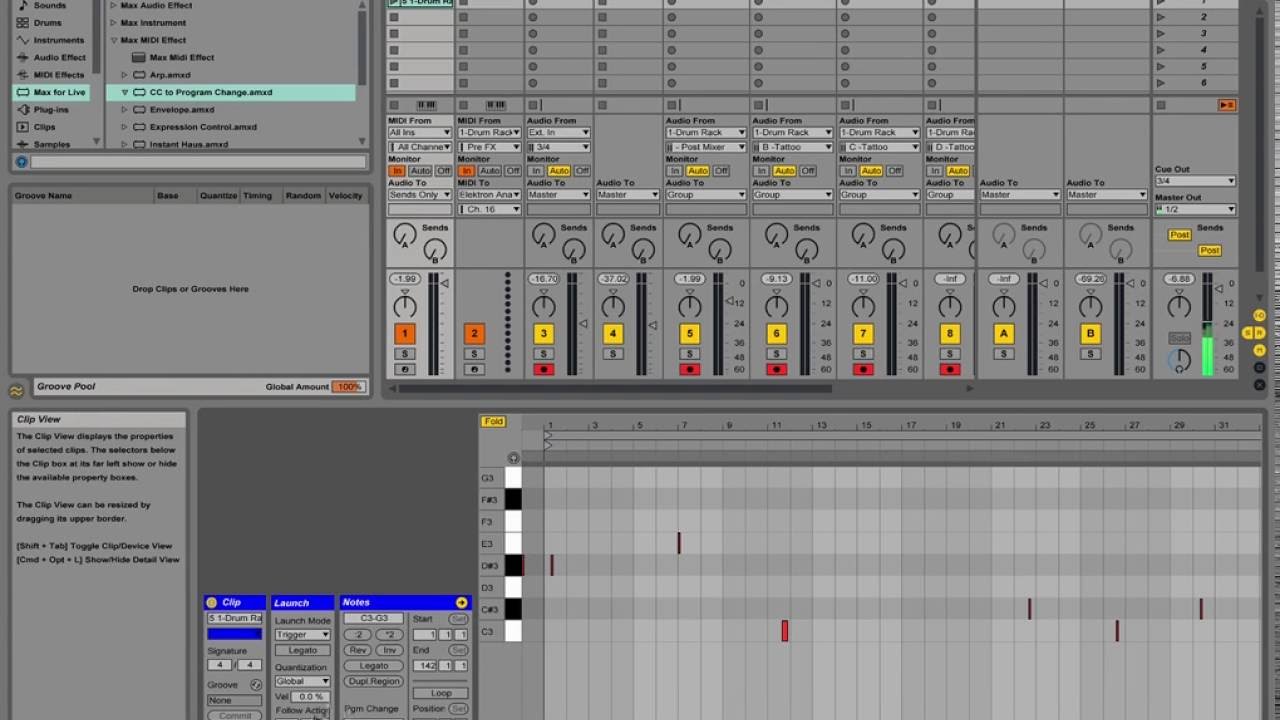Open Launch Mode Trigger dropdown
Image resolution: width=1280 pixels, height=720 pixels.
[302, 635]
